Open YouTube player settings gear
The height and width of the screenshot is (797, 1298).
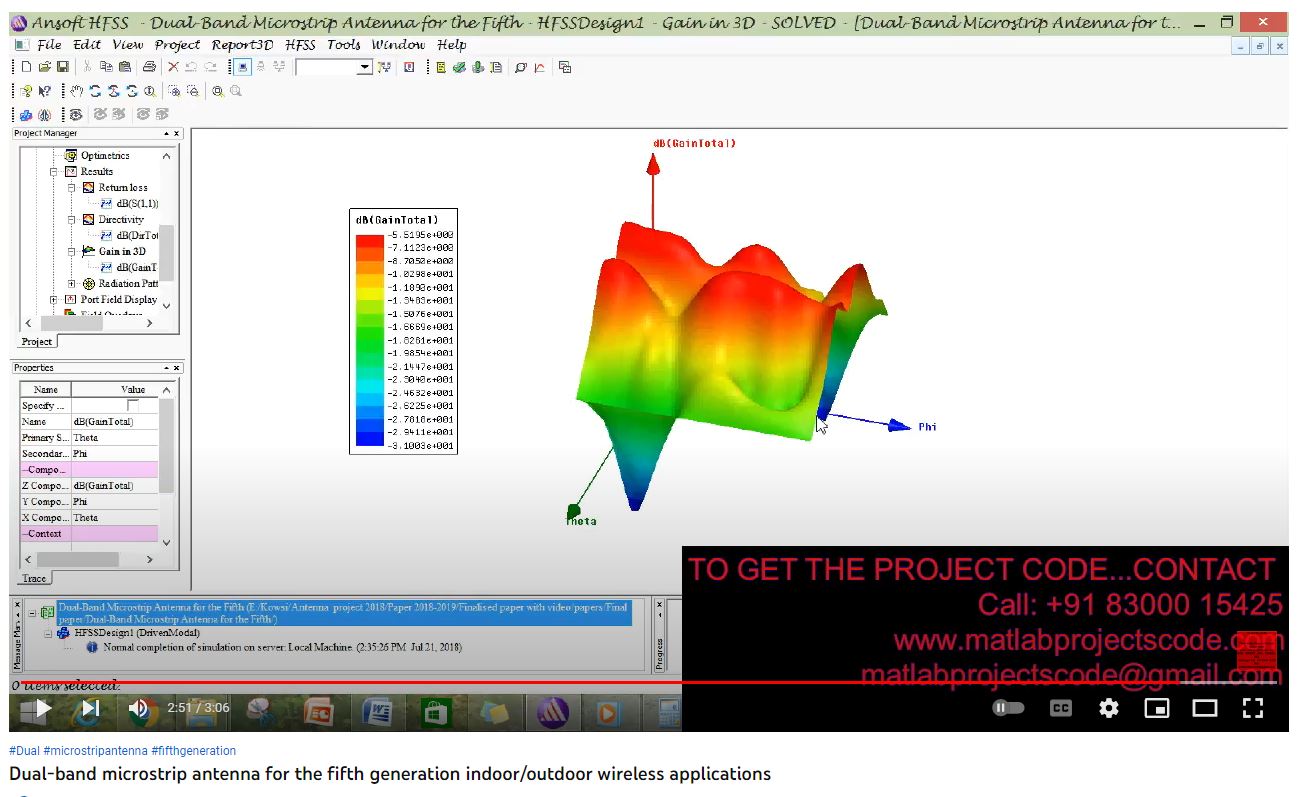click(x=1109, y=708)
